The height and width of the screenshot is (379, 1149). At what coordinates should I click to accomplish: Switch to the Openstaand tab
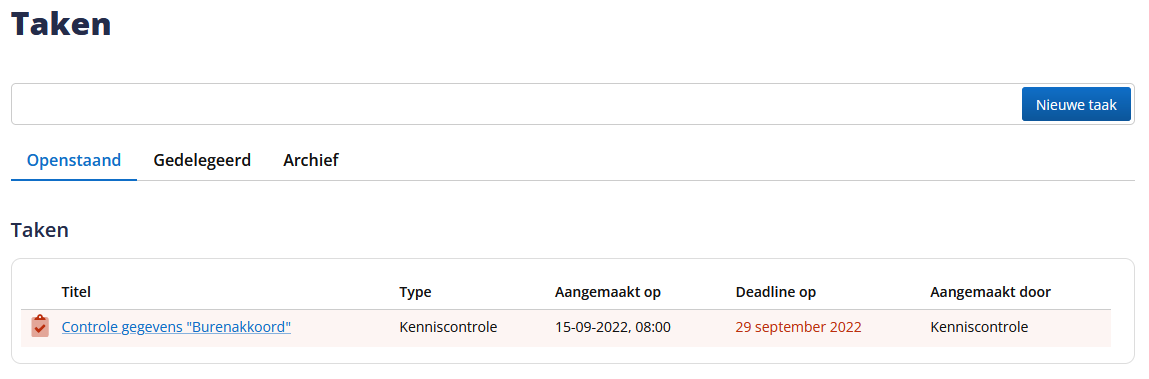pyautogui.click(x=74, y=160)
